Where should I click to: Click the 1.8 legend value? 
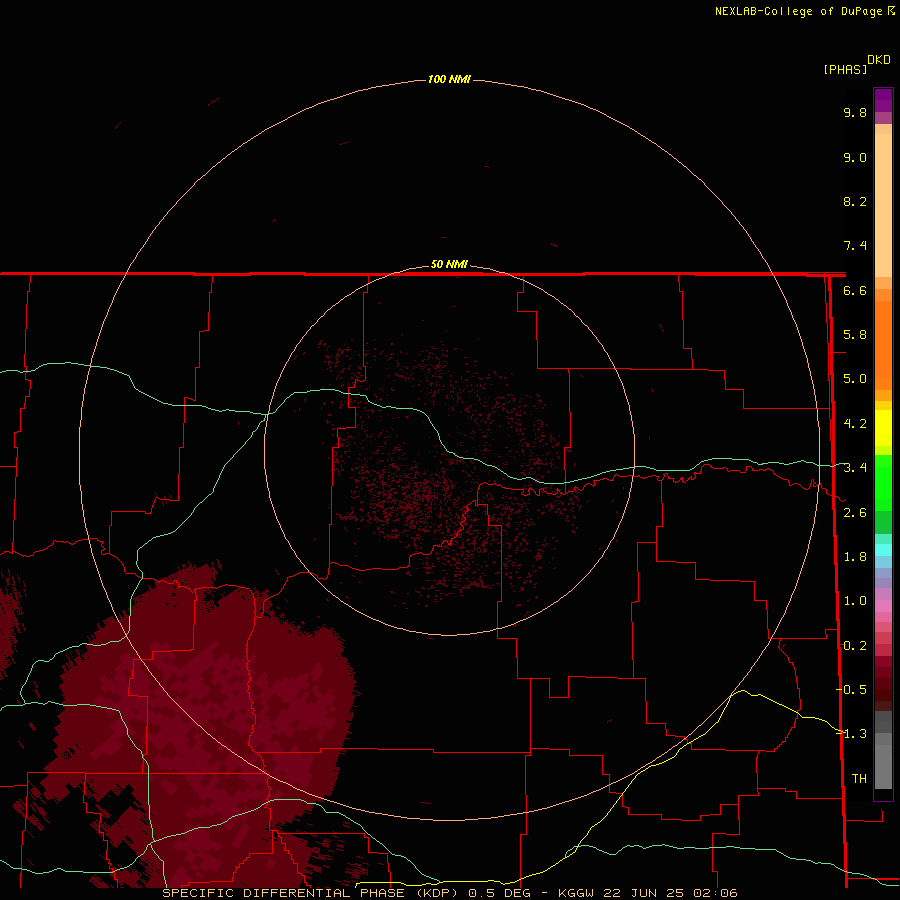[855, 557]
